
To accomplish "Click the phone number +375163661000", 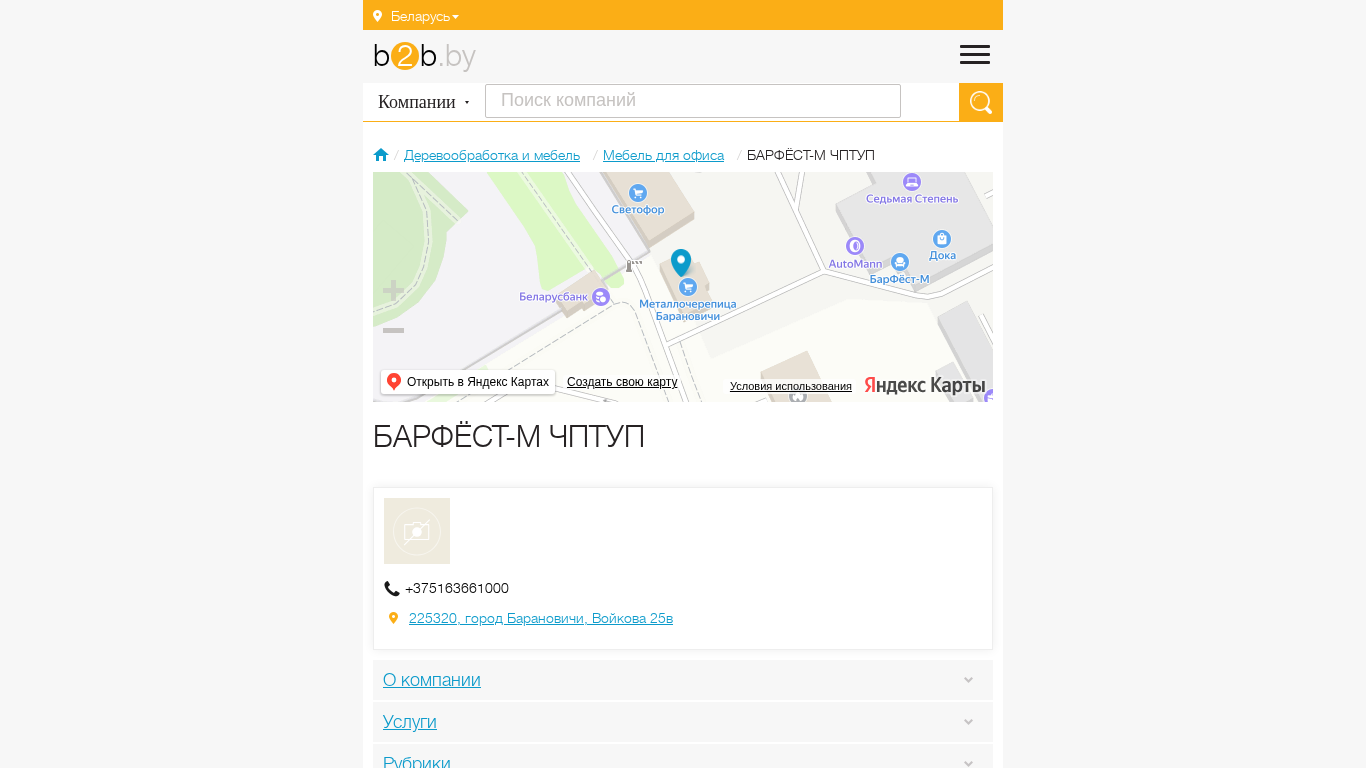I will click(457, 588).
